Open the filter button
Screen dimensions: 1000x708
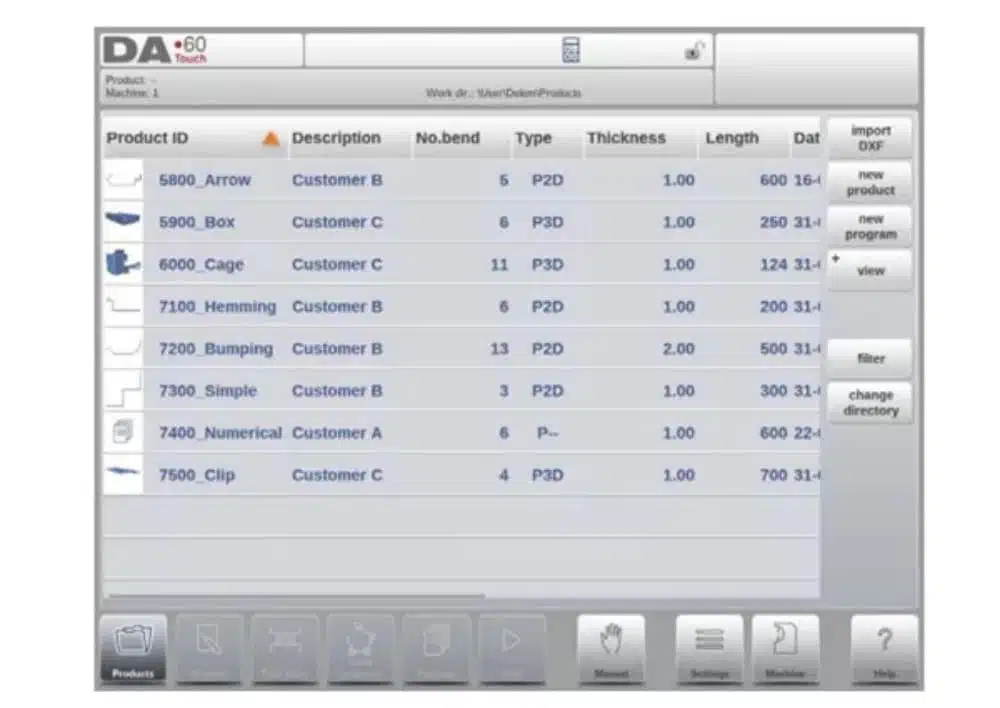(x=870, y=358)
